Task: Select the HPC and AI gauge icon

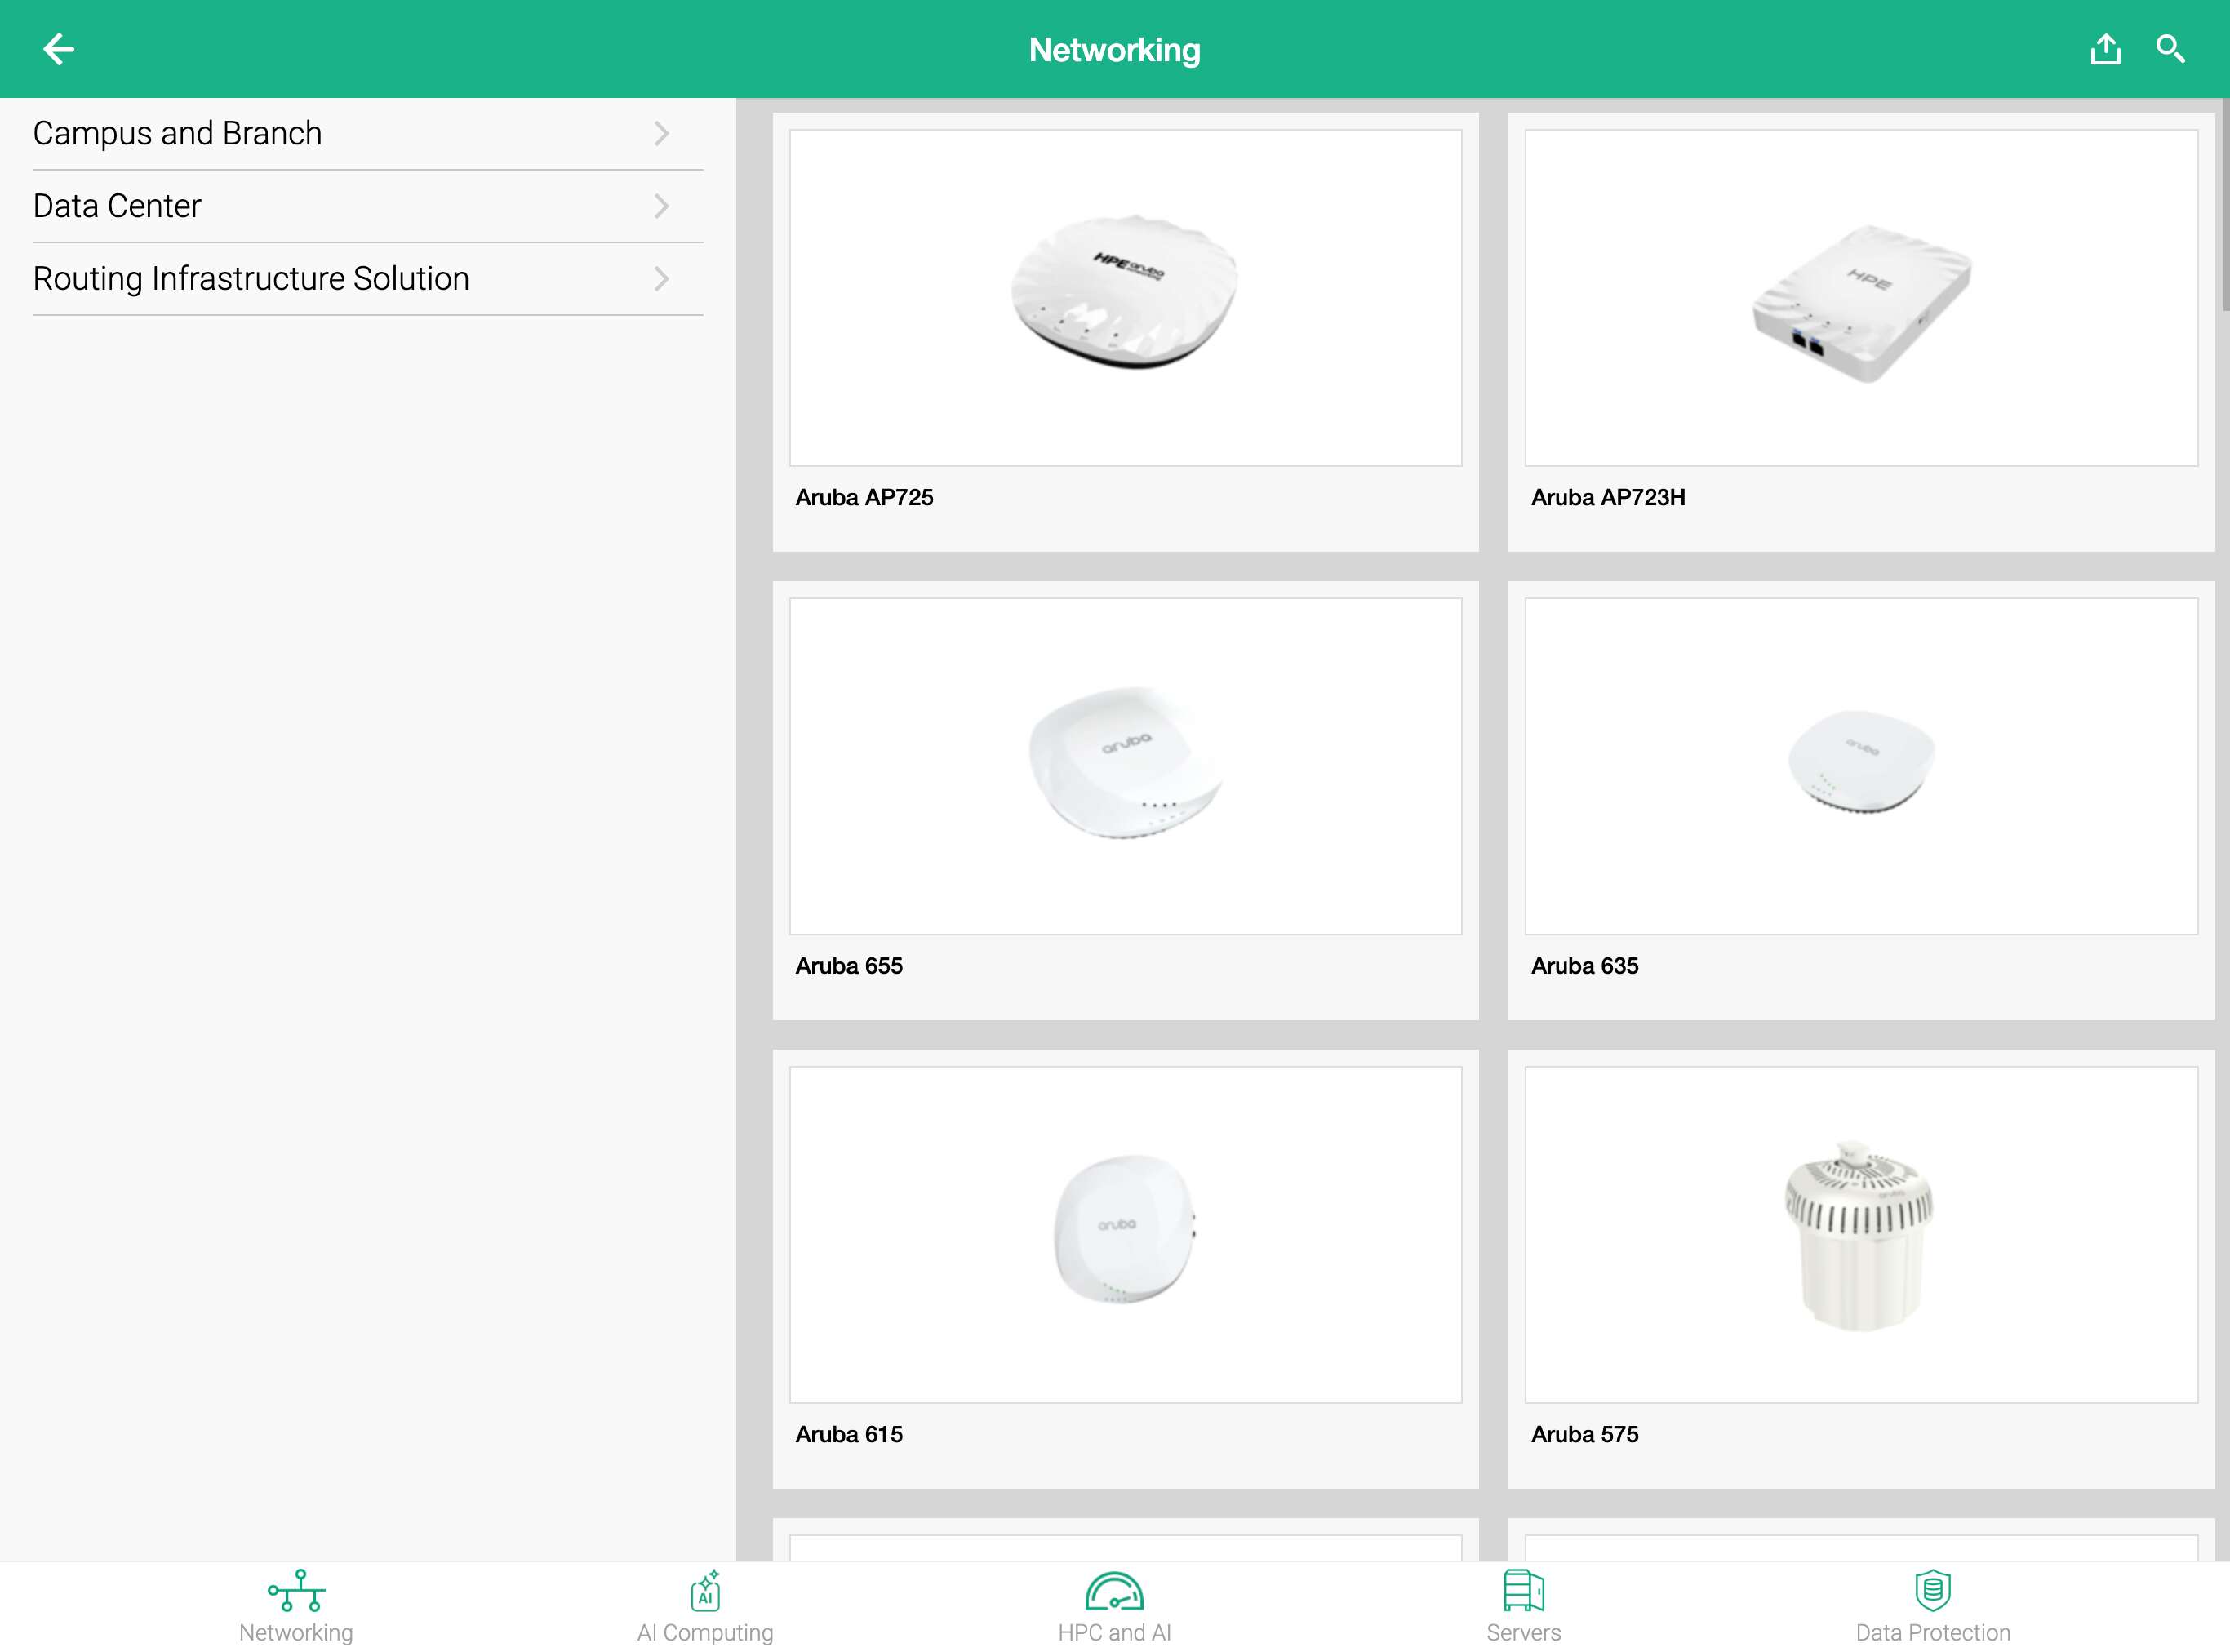Action: [x=1114, y=1590]
